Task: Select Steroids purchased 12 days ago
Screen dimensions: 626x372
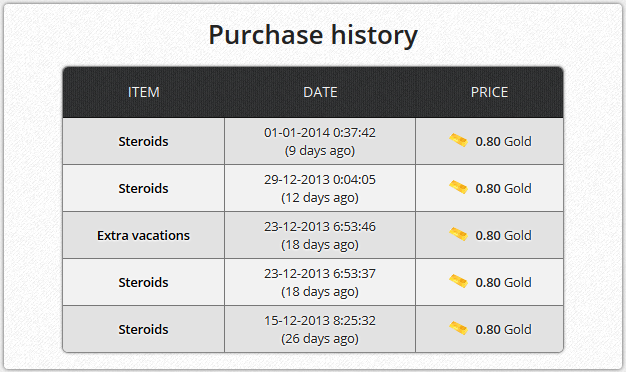Action: coord(143,188)
